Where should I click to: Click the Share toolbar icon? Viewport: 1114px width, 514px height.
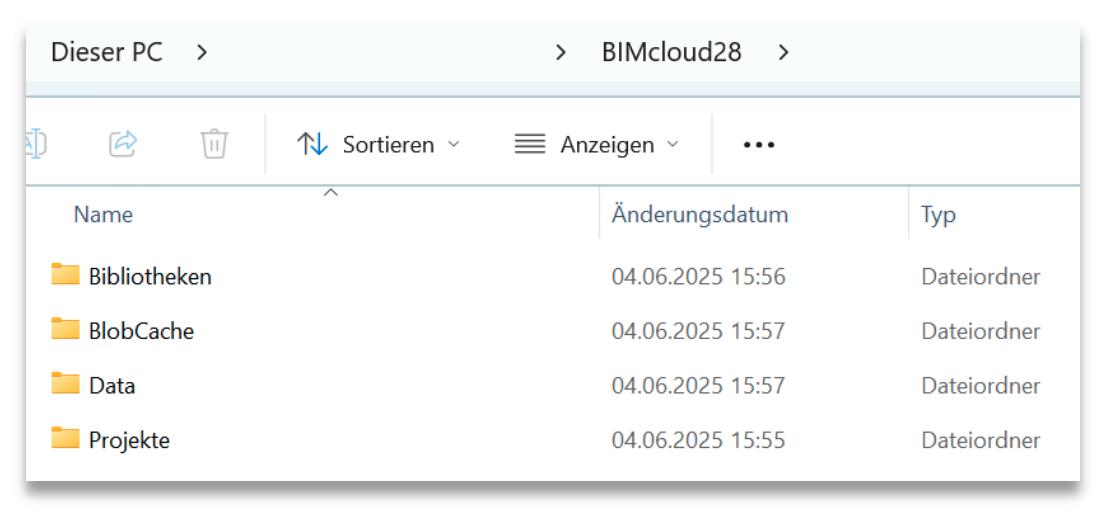pos(123,144)
